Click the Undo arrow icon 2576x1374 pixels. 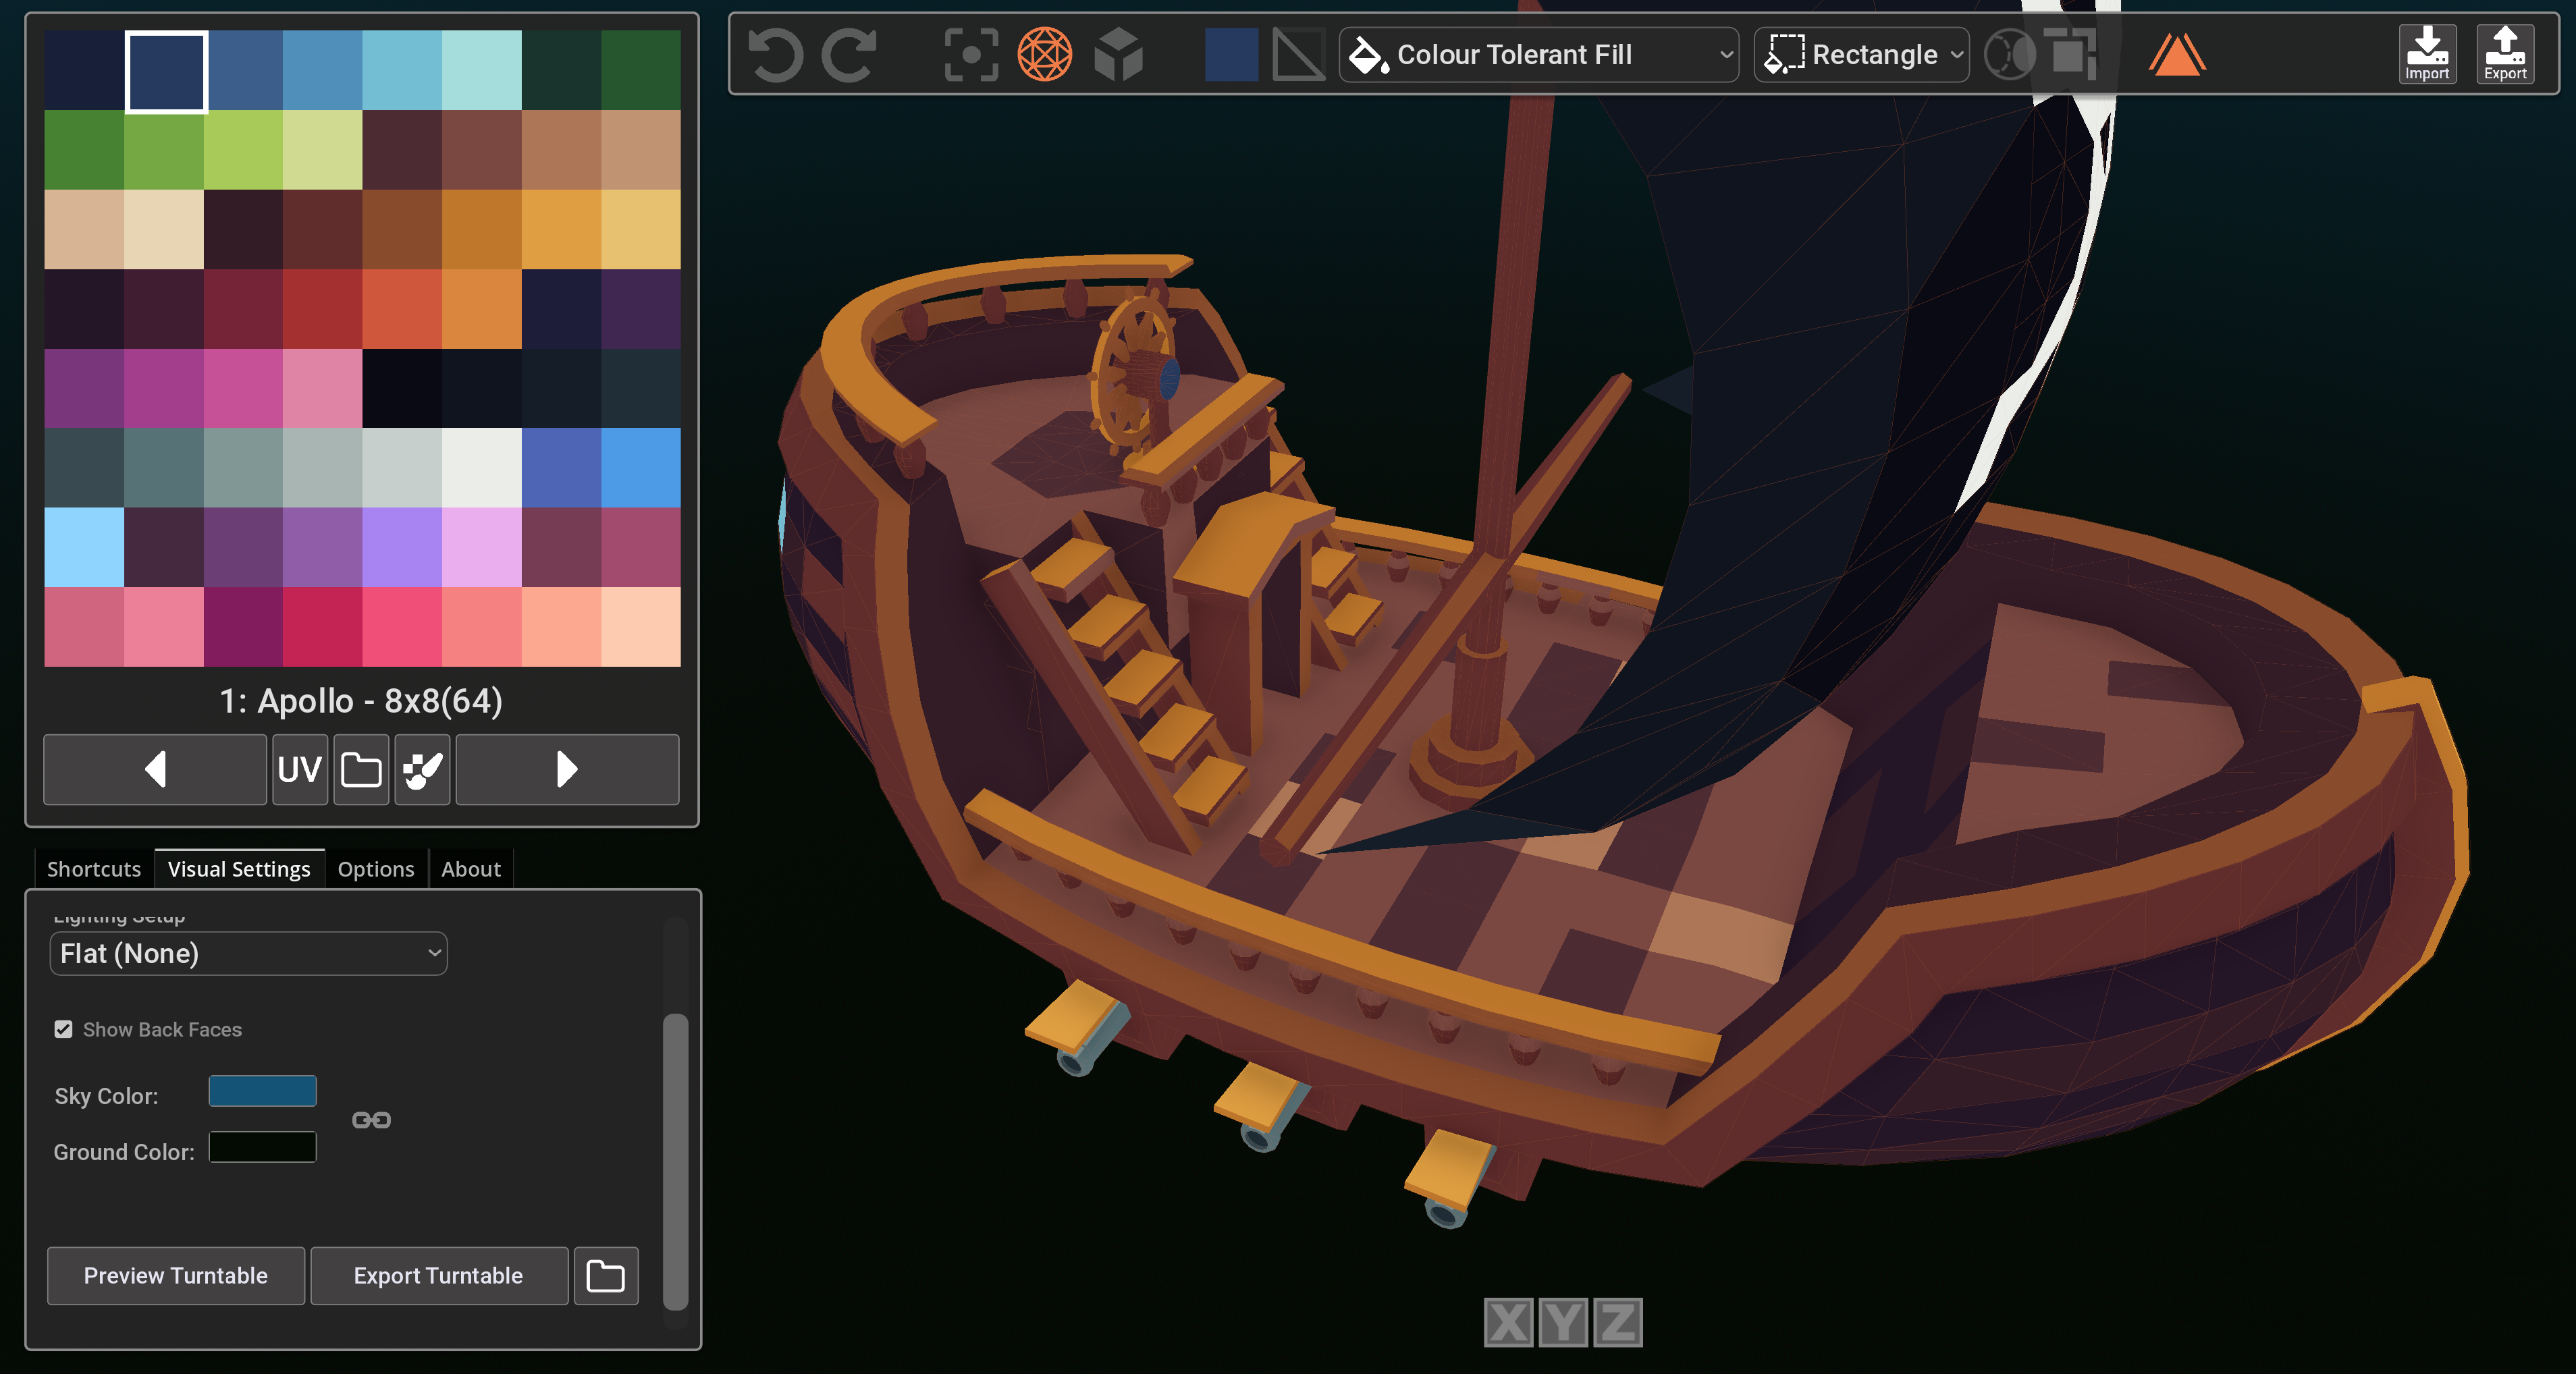(x=775, y=54)
